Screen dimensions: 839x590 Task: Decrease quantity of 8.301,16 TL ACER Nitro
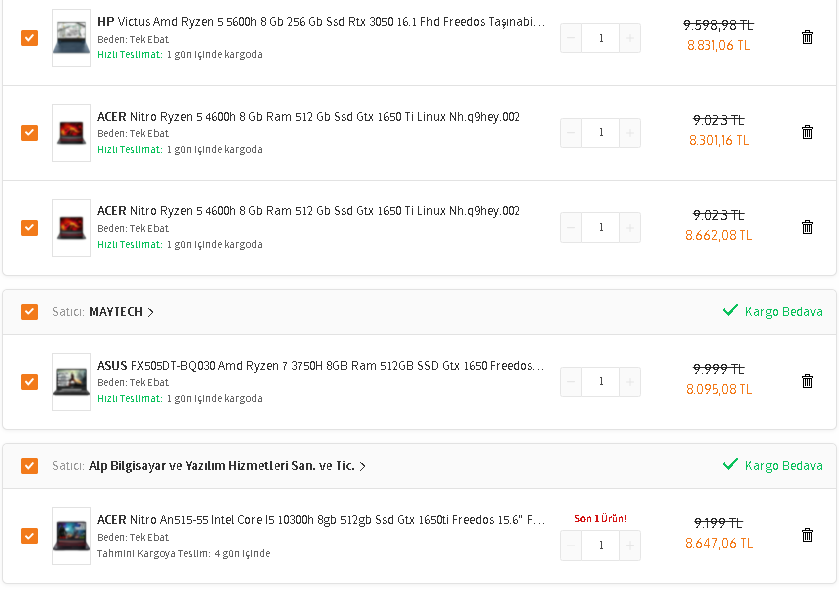[x=571, y=133]
